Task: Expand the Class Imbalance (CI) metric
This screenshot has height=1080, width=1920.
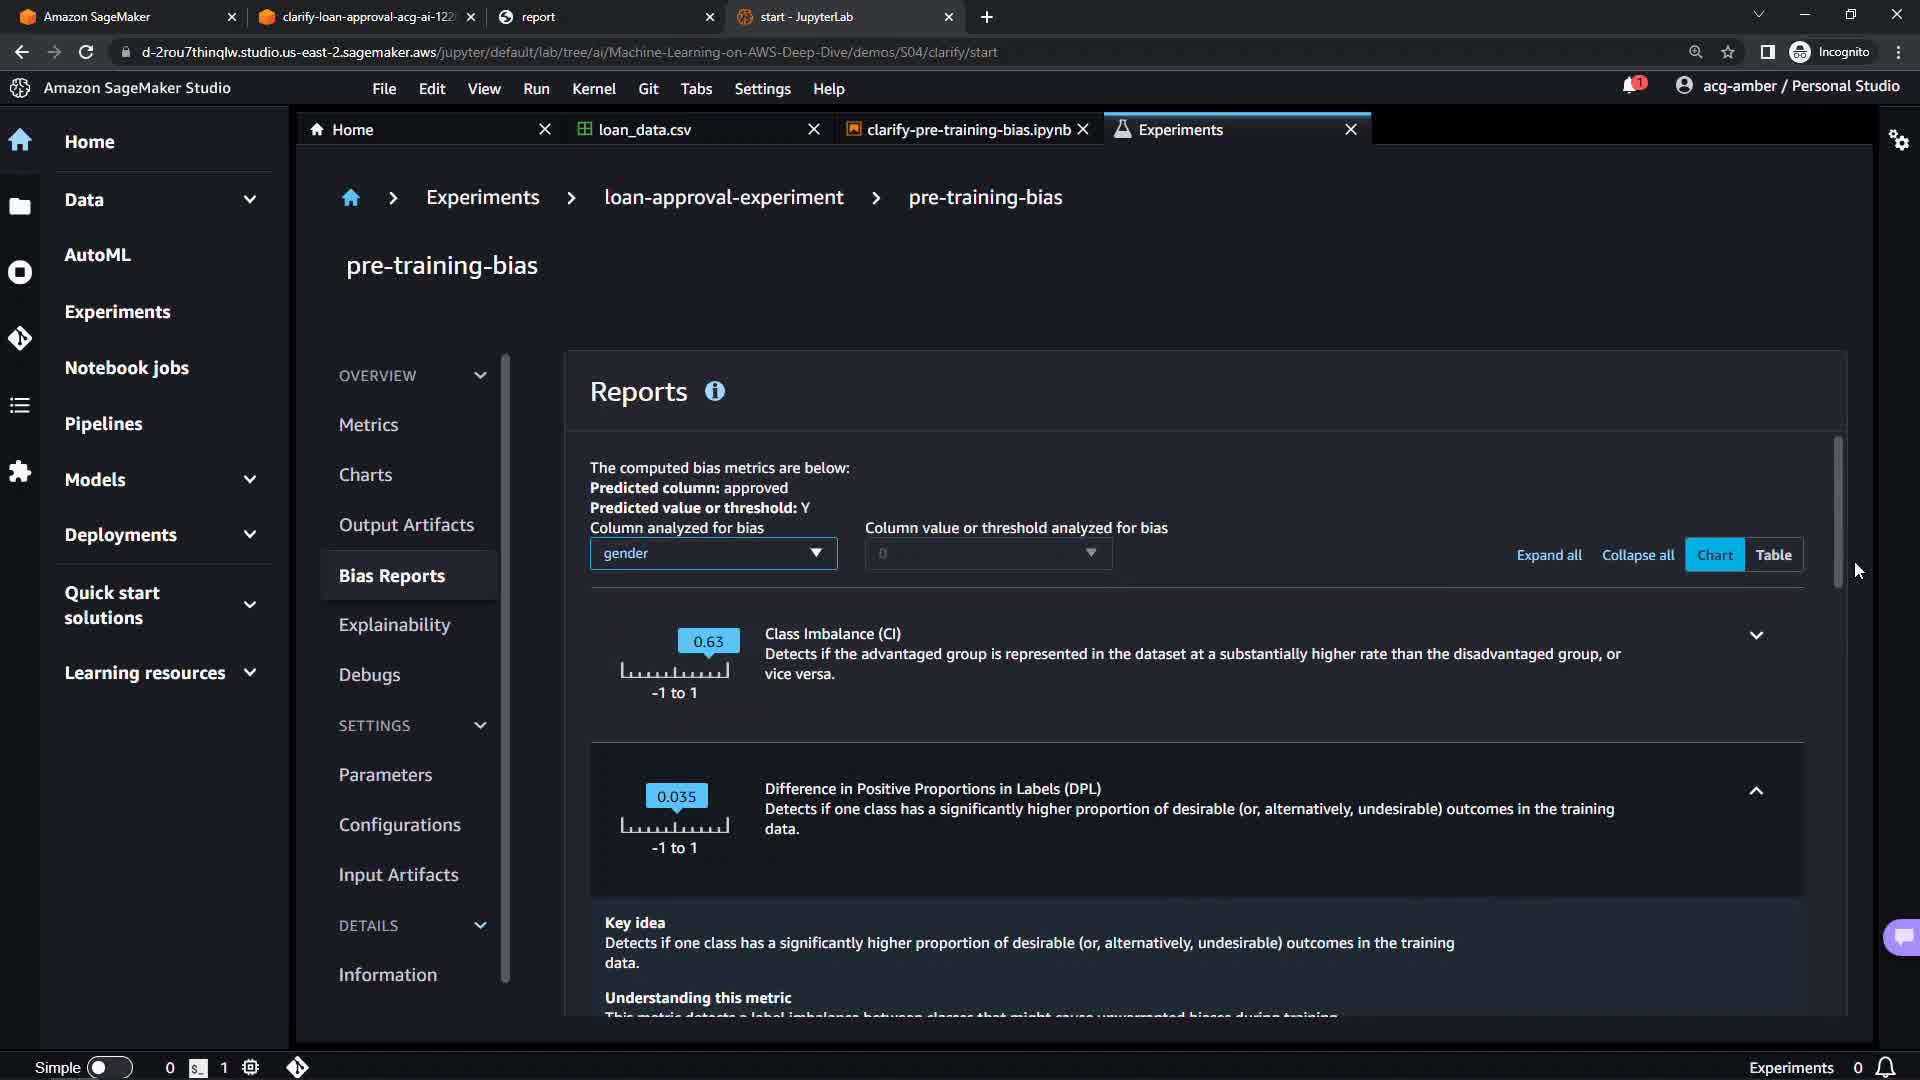Action: click(x=1756, y=635)
